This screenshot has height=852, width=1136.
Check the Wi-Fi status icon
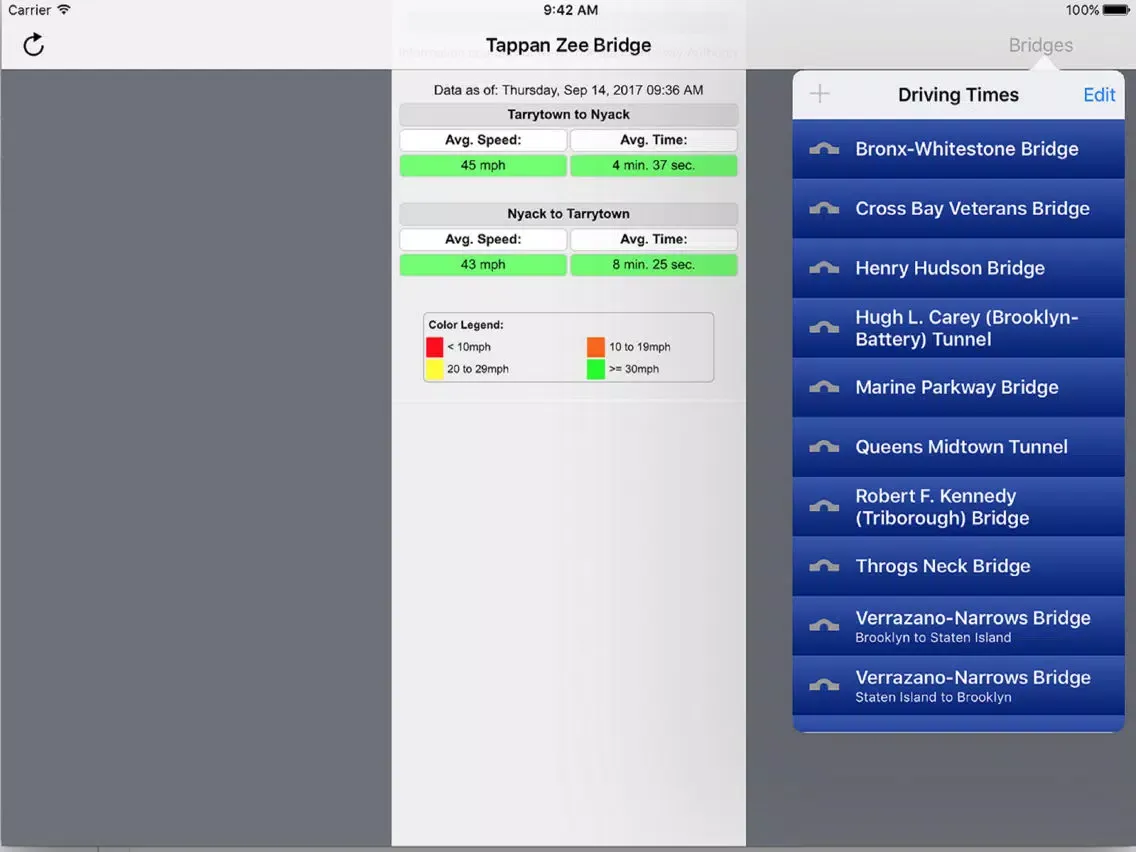click(64, 9)
